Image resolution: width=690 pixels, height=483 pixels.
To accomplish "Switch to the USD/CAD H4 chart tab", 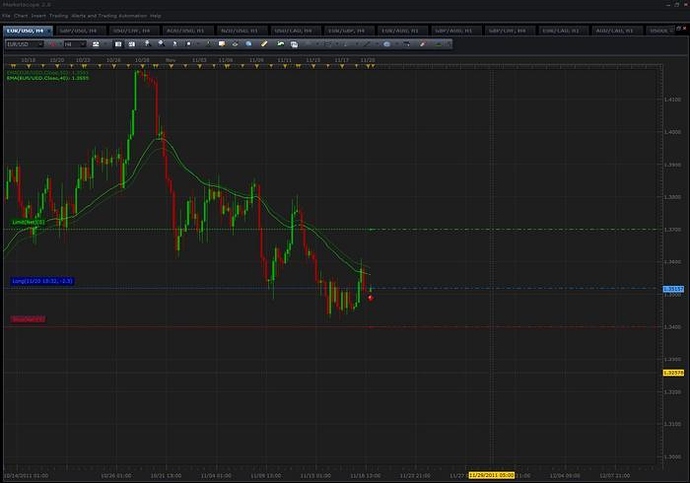I will point(294,31).
